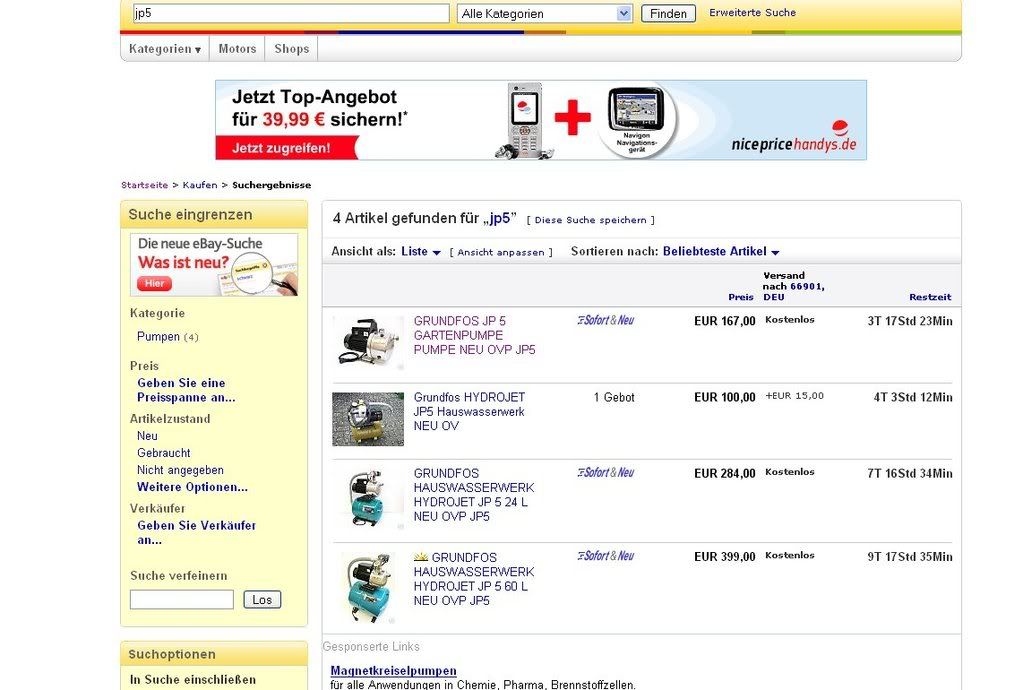The height and width of the screenshot is (690, 1023).
Task: Filter by Gebraucht condition
Action: pyautogui.click(x=164, y=453)
